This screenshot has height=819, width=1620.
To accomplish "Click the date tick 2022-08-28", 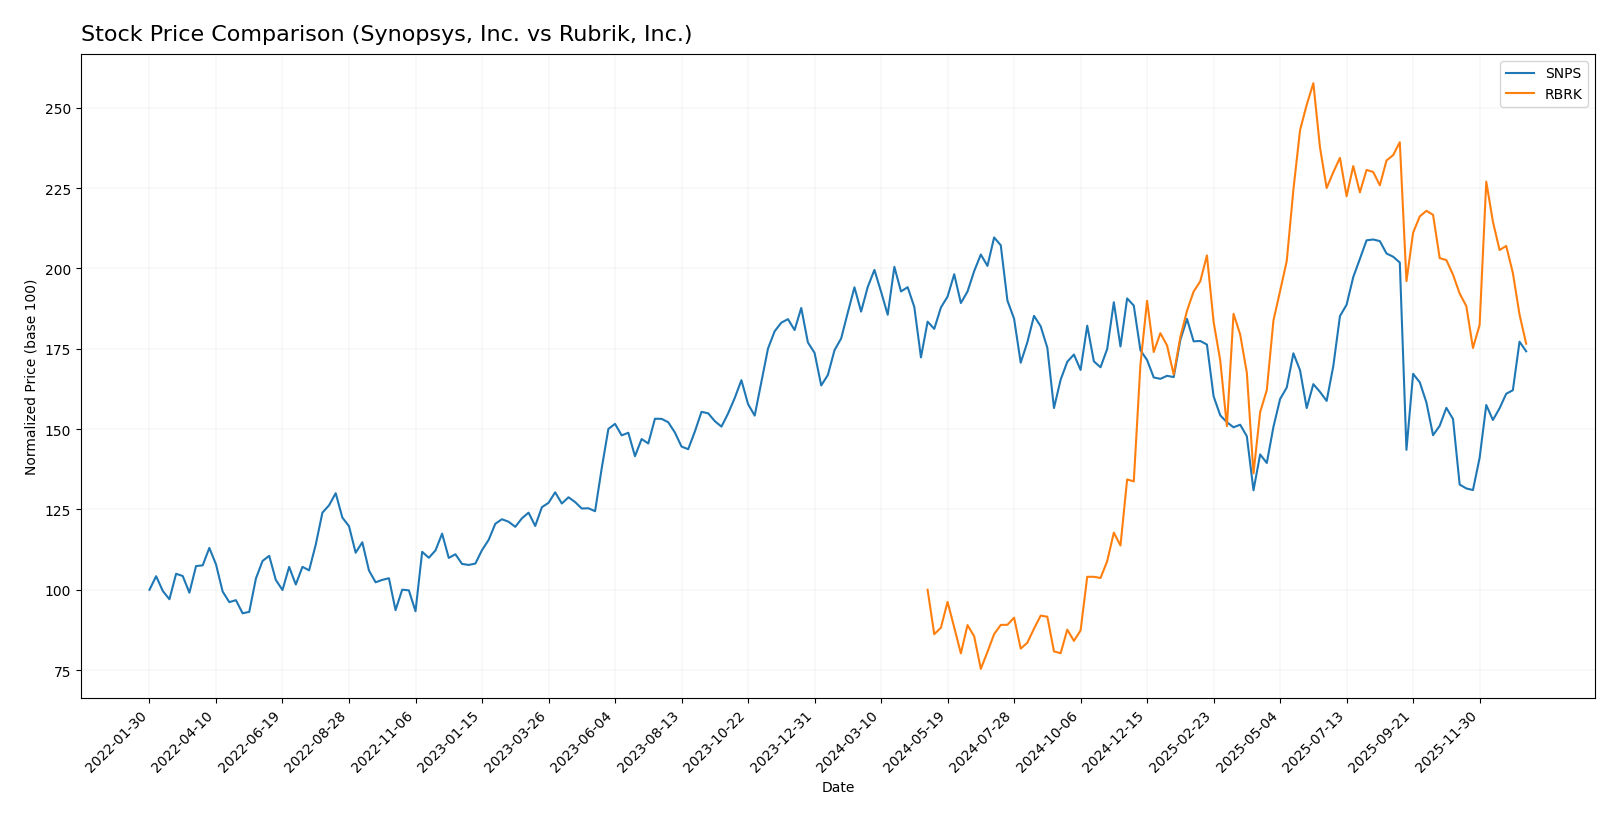I will (x=317, y=742).
